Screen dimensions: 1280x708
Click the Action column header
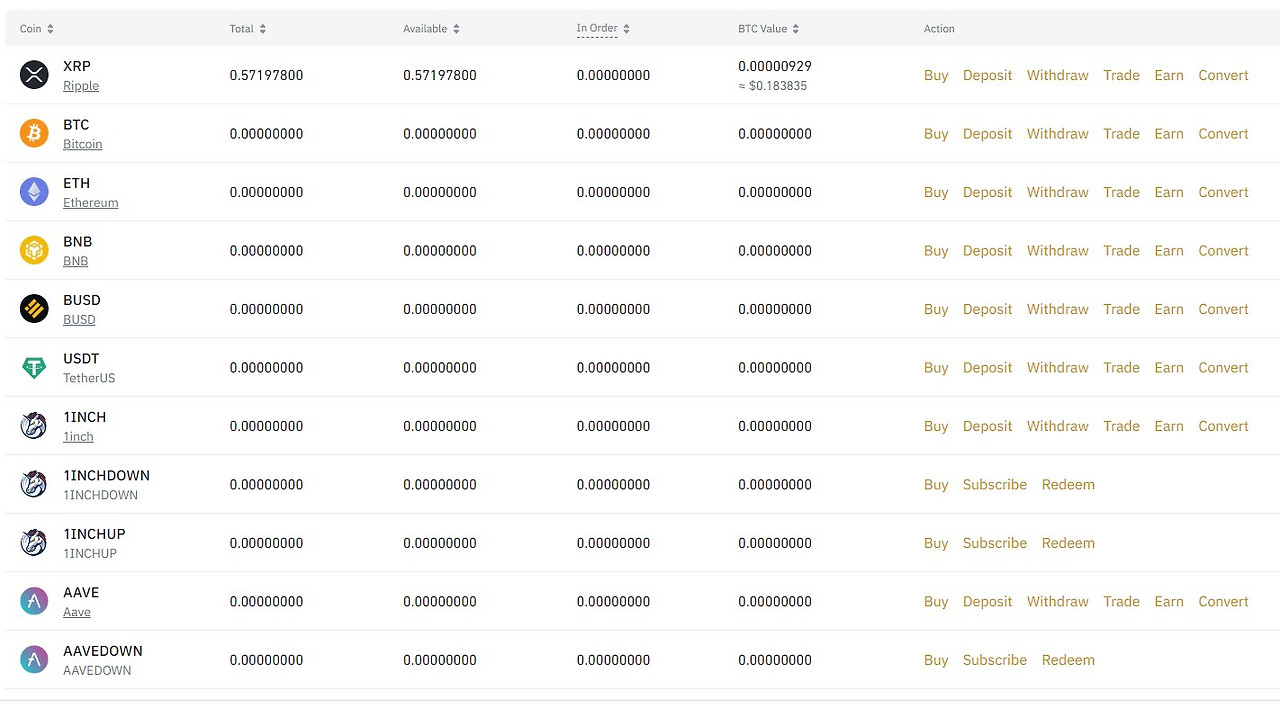pyautogui.click(x=939, y=29)
